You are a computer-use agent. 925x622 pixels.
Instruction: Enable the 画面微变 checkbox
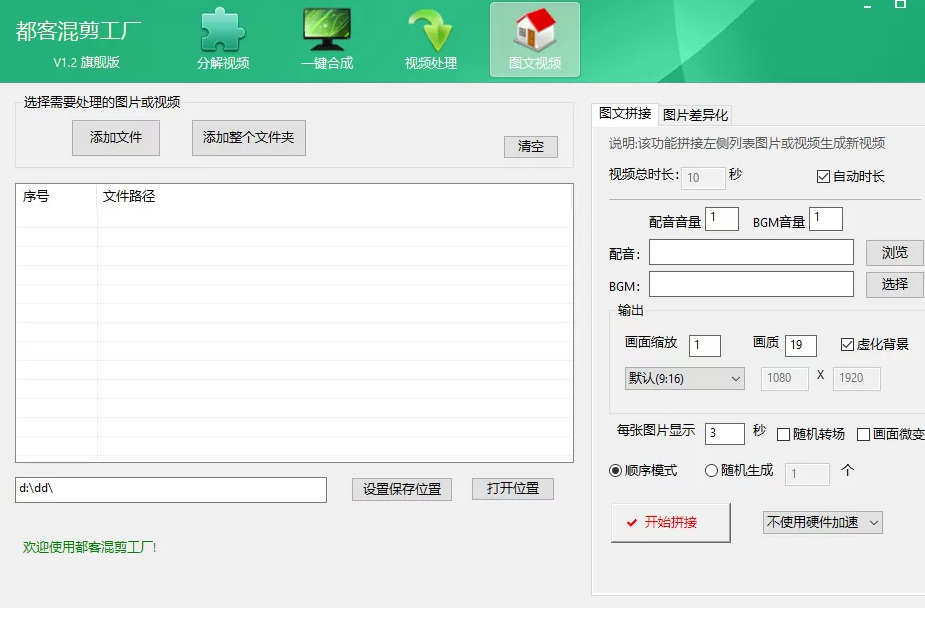point(891,434)
